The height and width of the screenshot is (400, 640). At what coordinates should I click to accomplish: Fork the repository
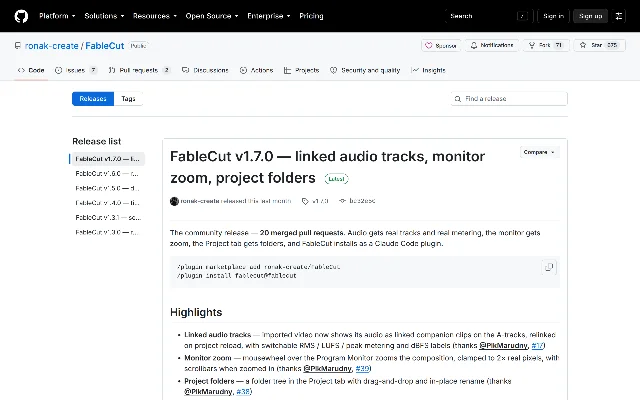pos(546,45)
